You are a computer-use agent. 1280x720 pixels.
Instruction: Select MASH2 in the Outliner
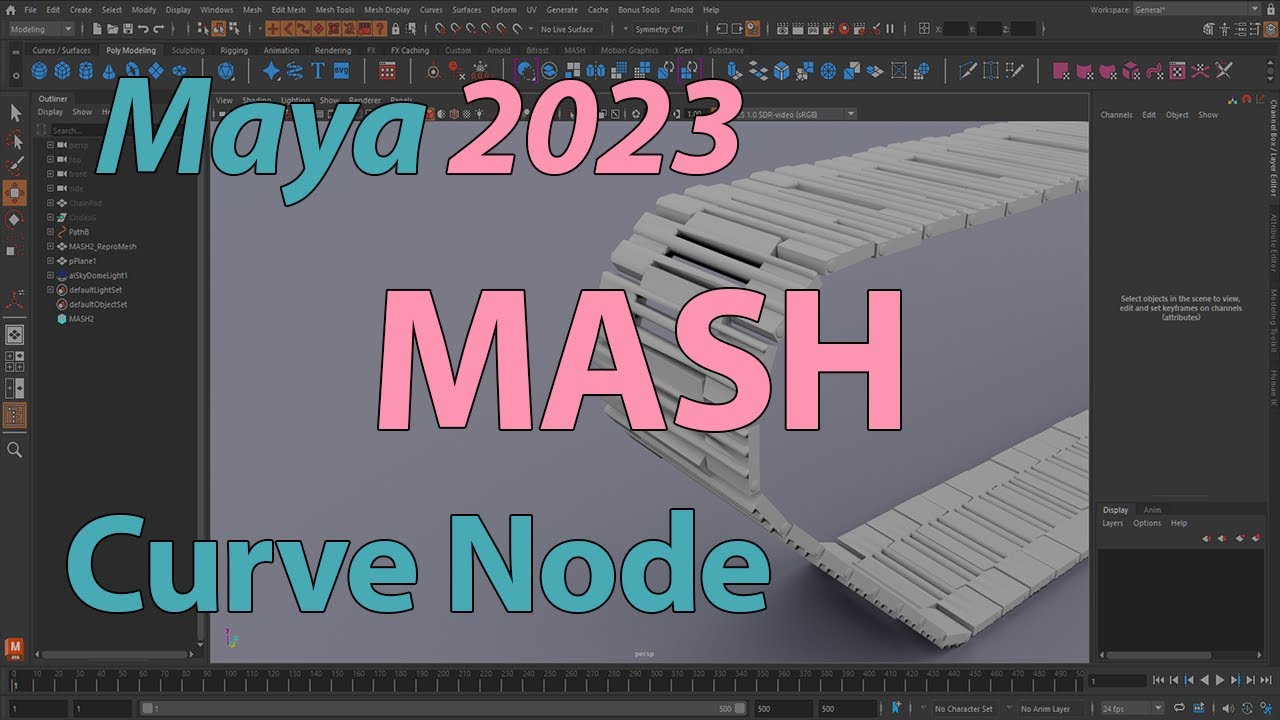pos(81,319)
